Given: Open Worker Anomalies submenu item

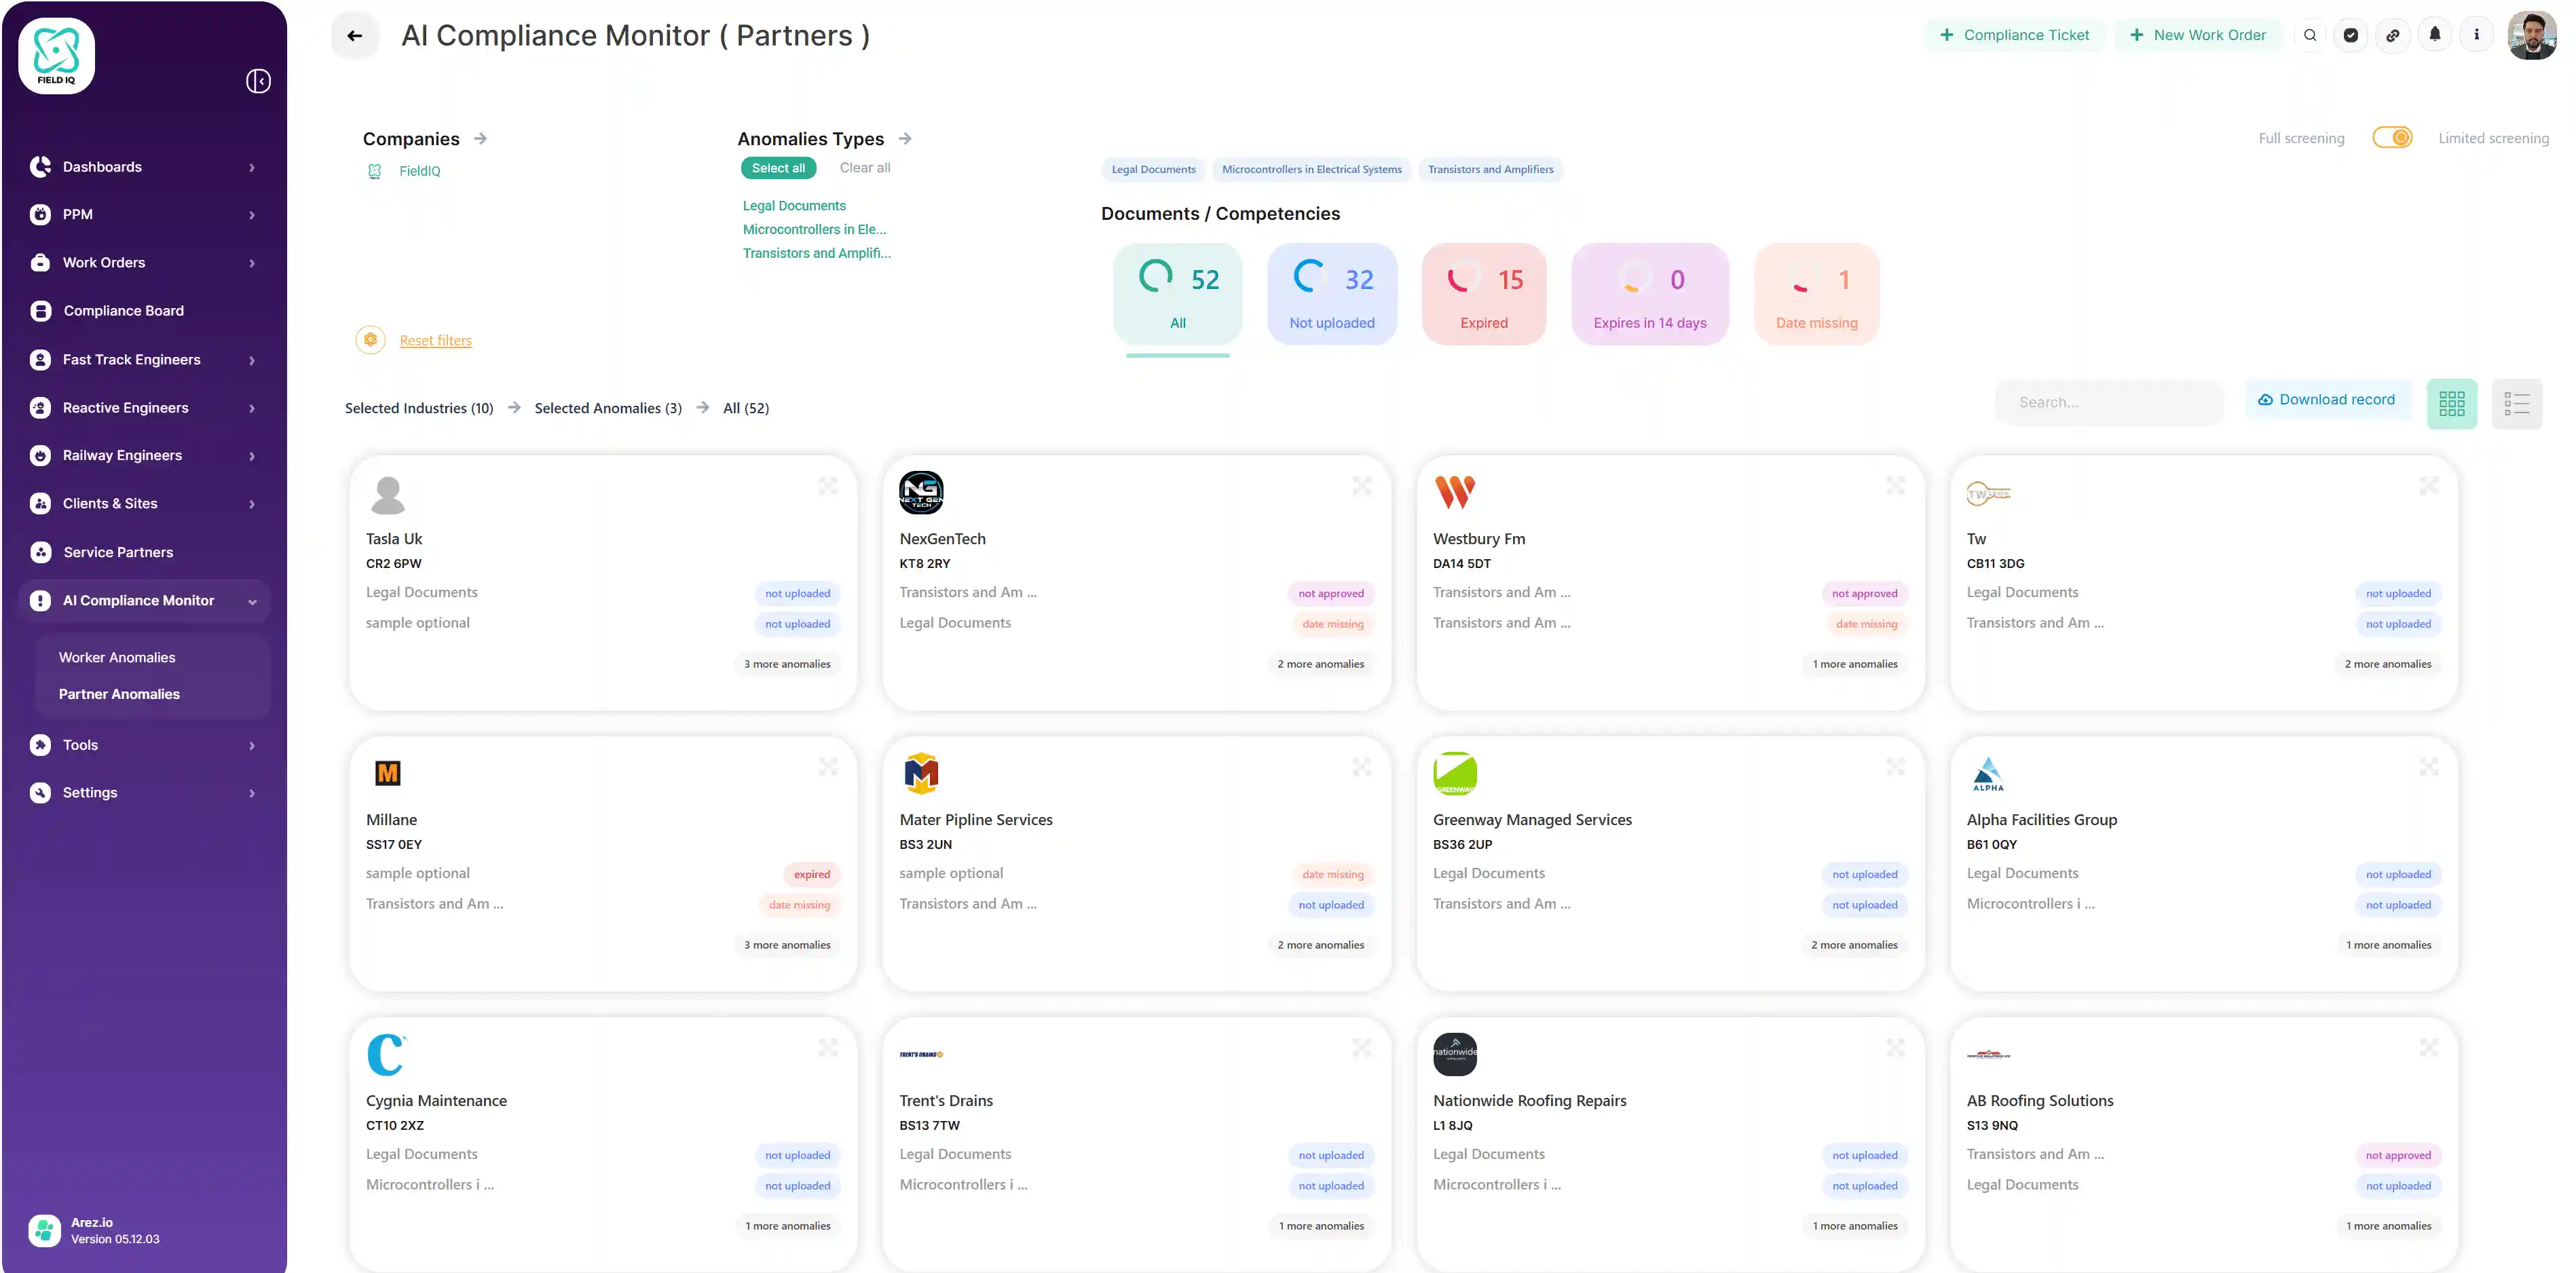Looking at the screenshot, I should [x=117, y=658].
